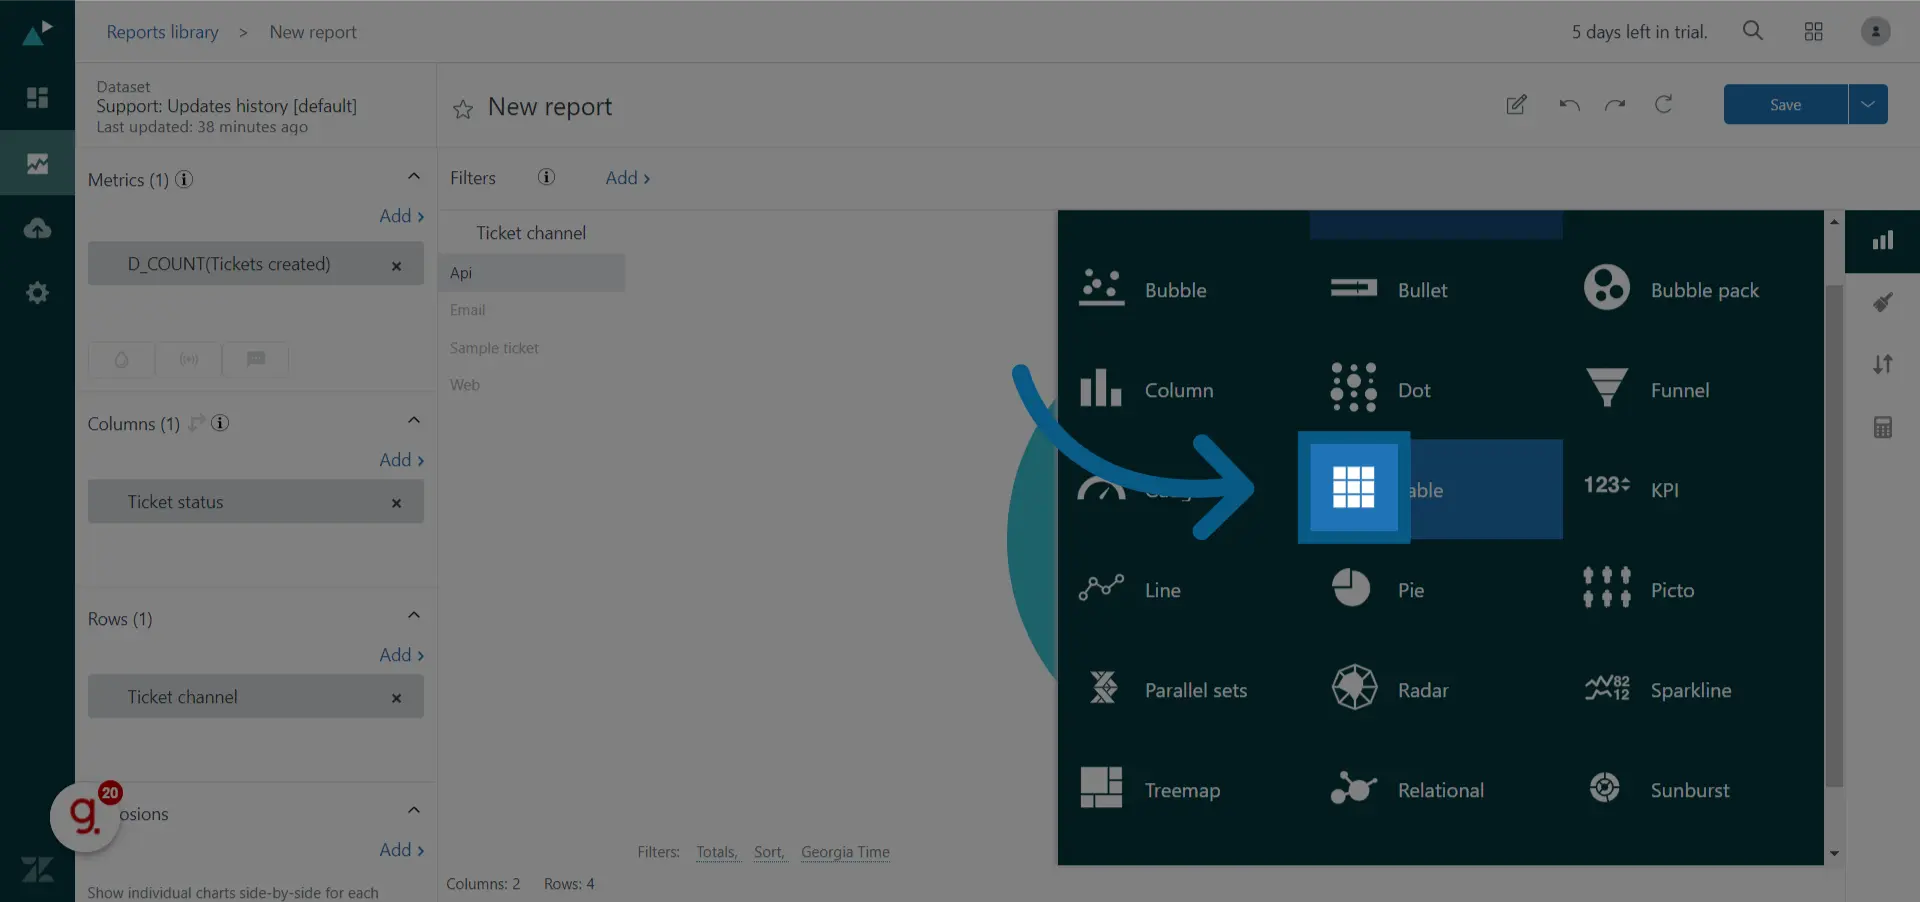
Task: Select the Sparkline visualization
Action: 1658,690
